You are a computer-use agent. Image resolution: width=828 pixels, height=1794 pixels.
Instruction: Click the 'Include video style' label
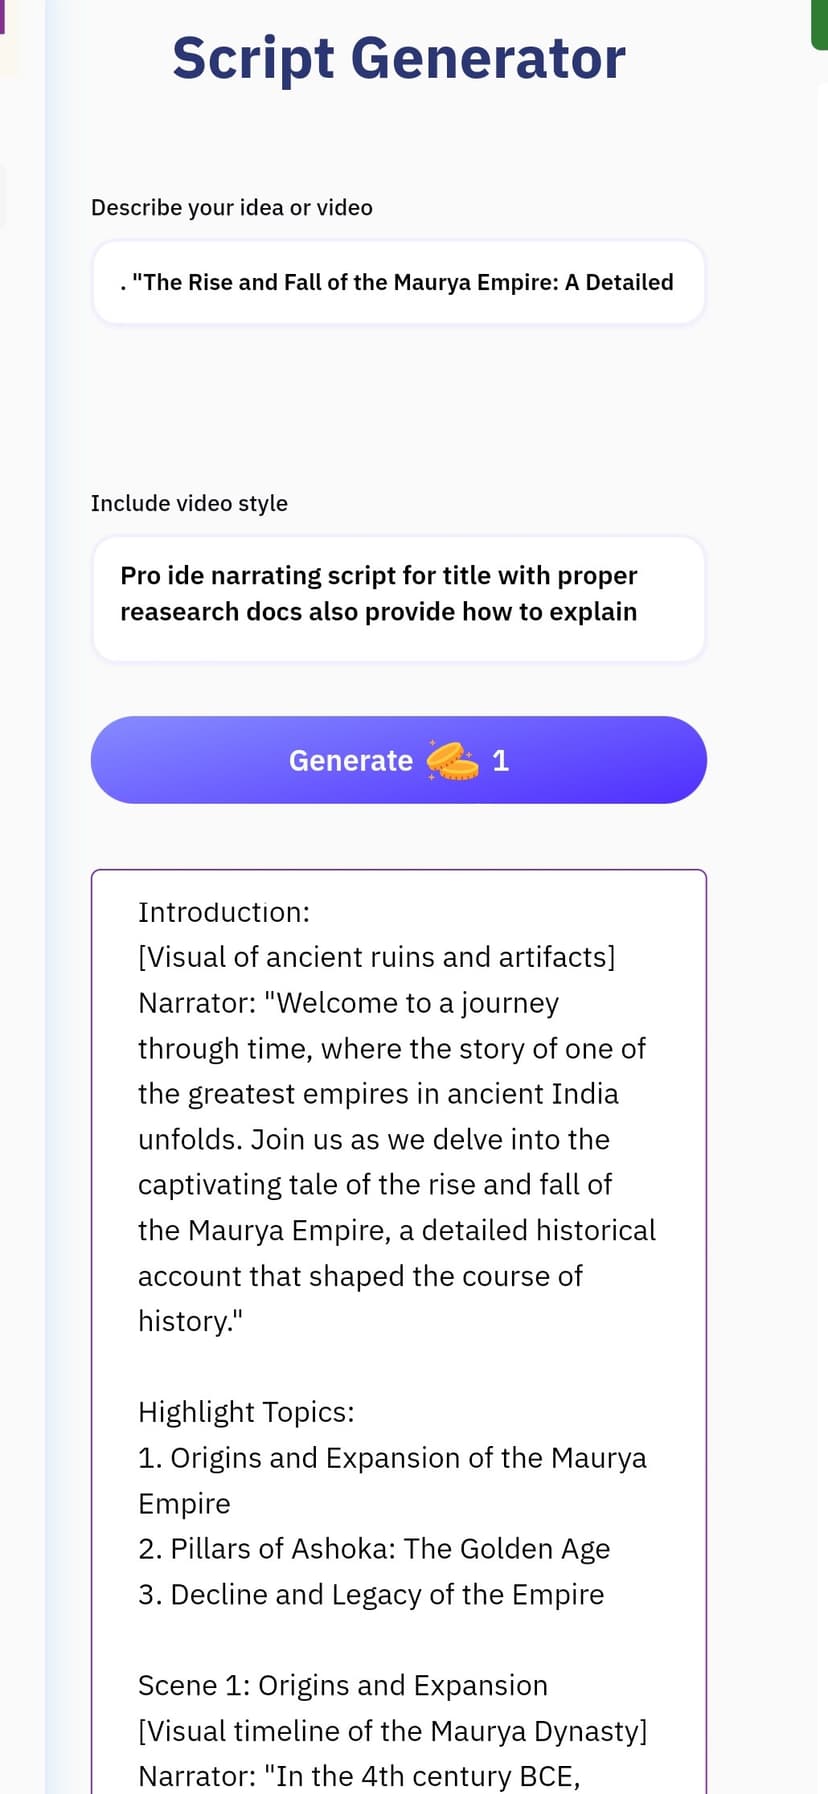(x=189, y=503)
